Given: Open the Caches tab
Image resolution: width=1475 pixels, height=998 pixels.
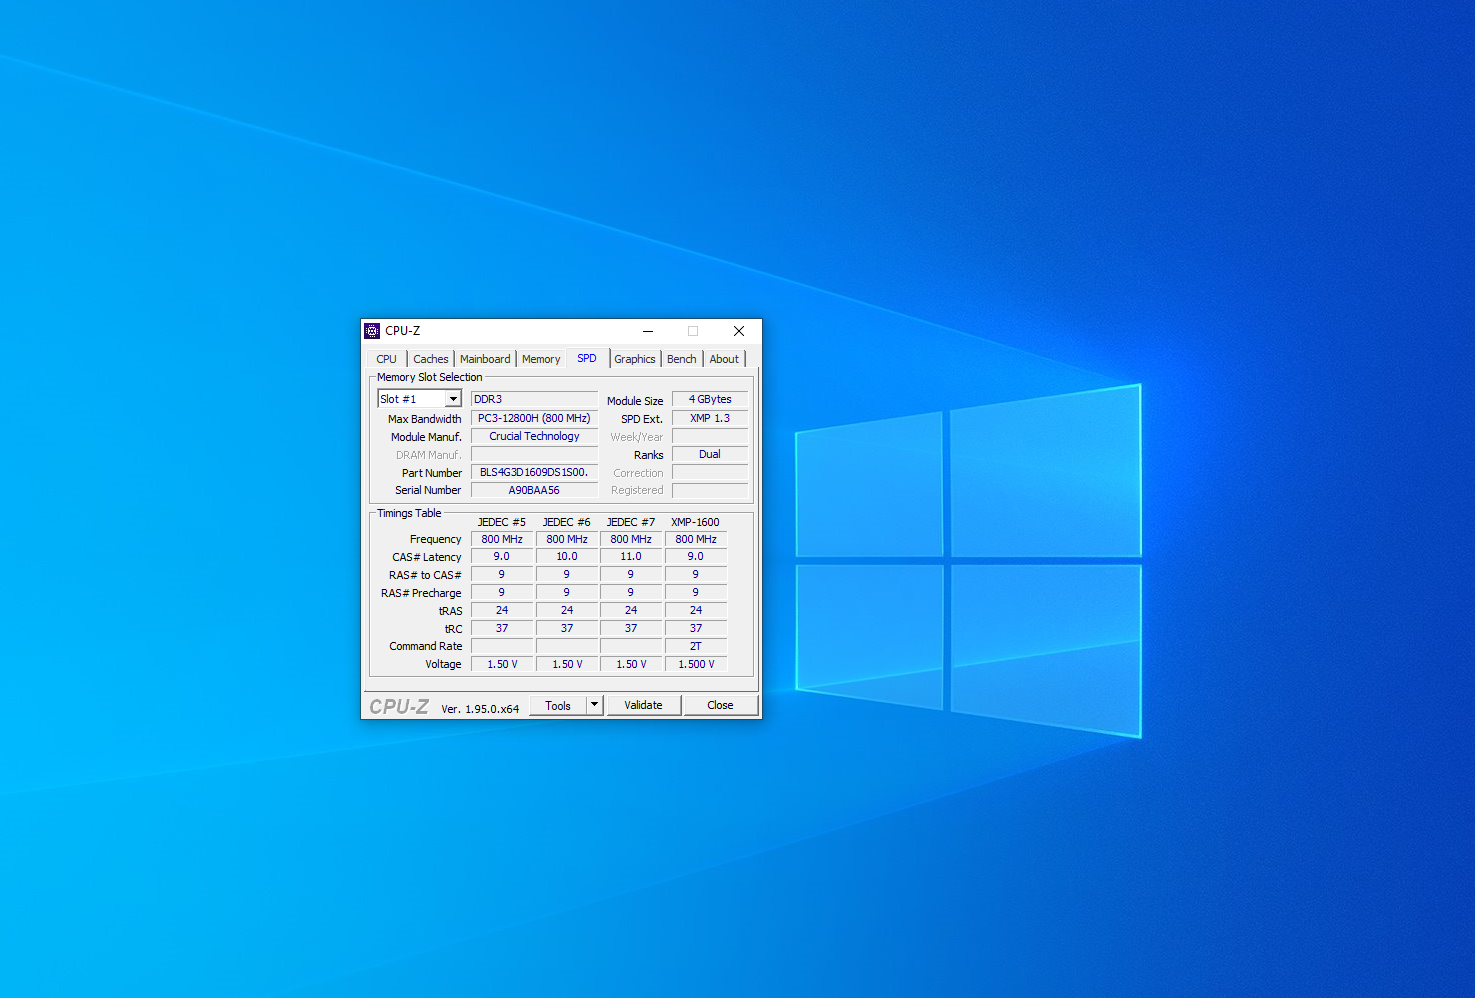Looking at the screenshot, I should [431, 359].
